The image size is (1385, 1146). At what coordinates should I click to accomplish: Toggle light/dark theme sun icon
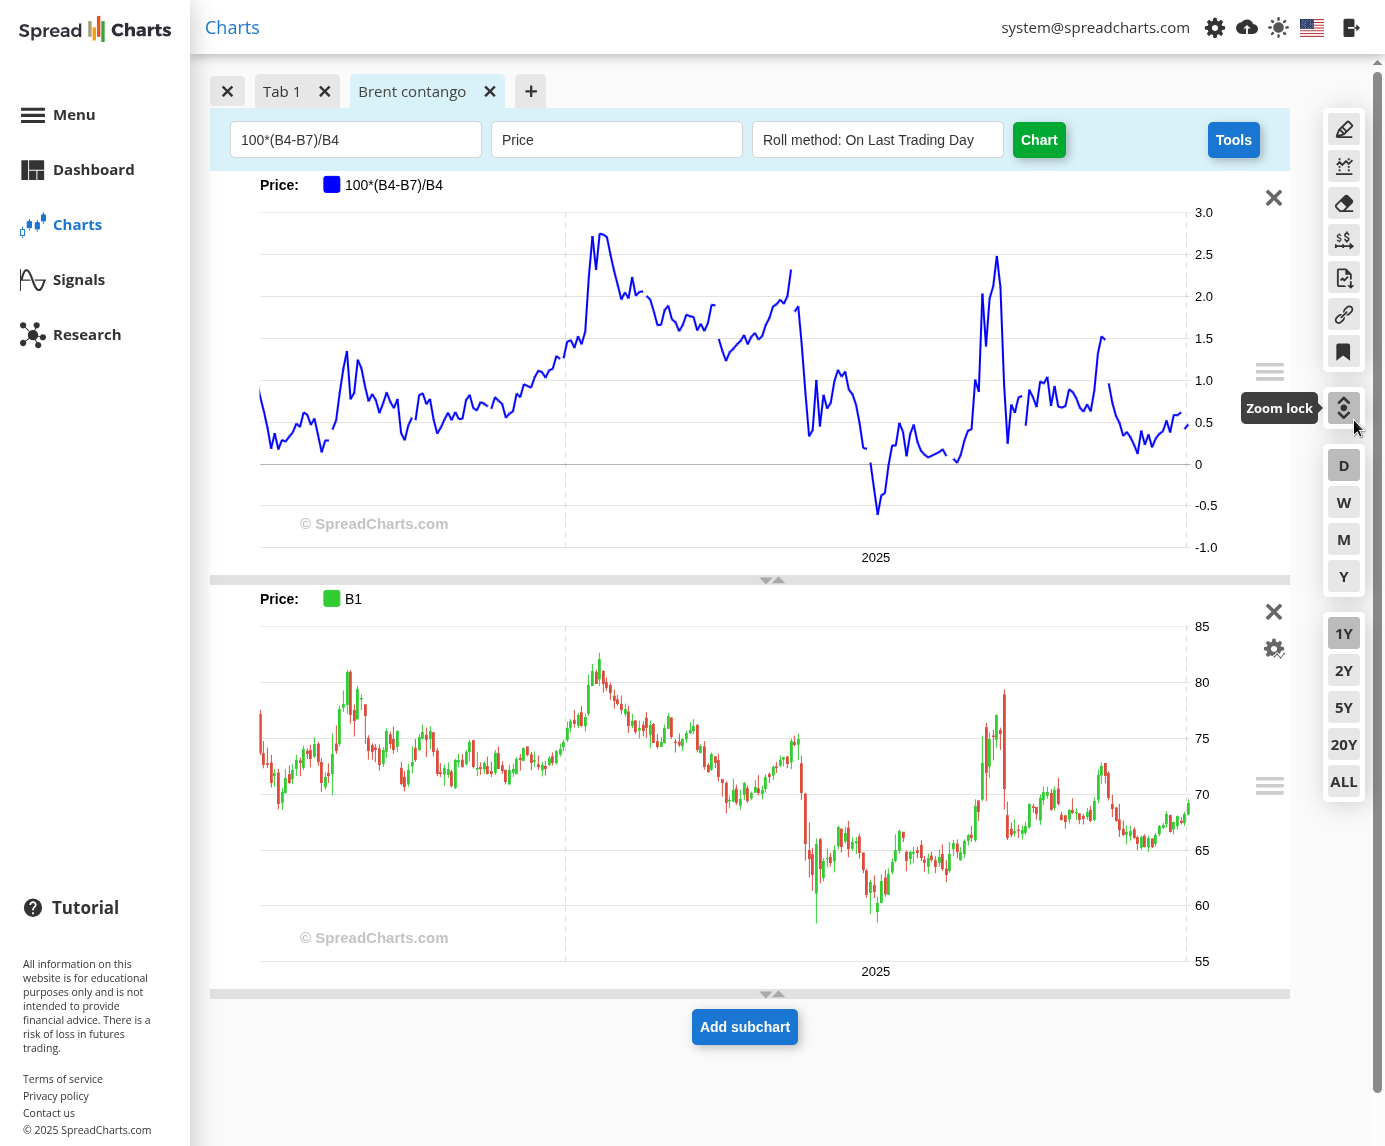(1278, 28)
